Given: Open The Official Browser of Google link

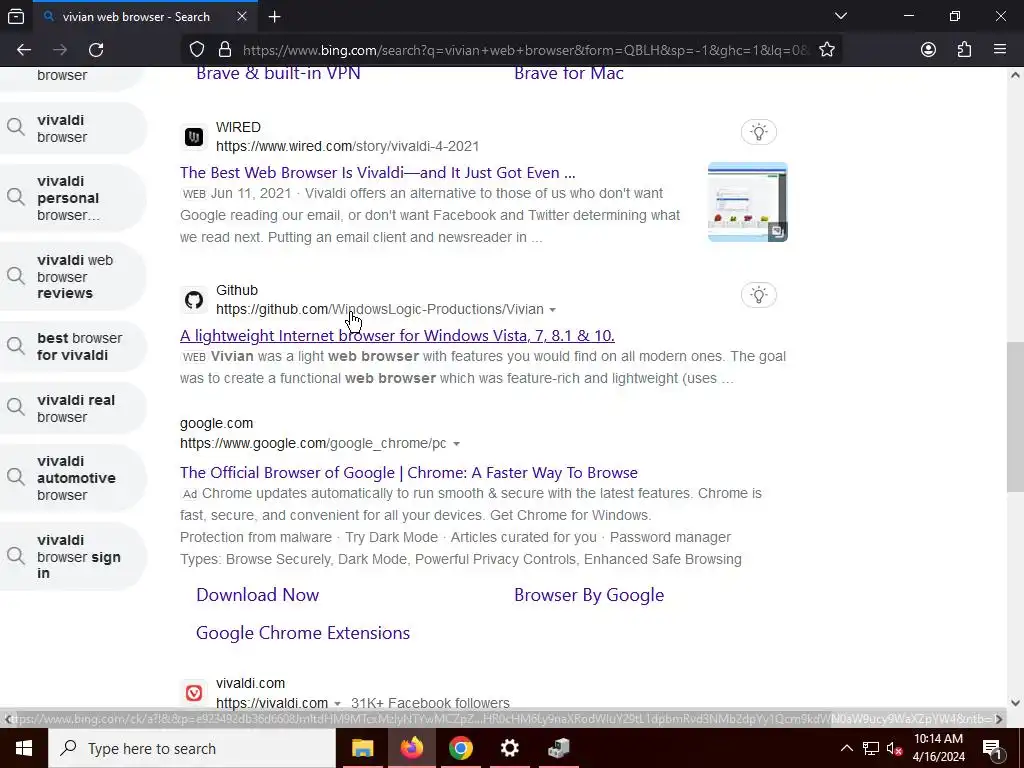Looking at the screenshot, I should pos(409,472).
